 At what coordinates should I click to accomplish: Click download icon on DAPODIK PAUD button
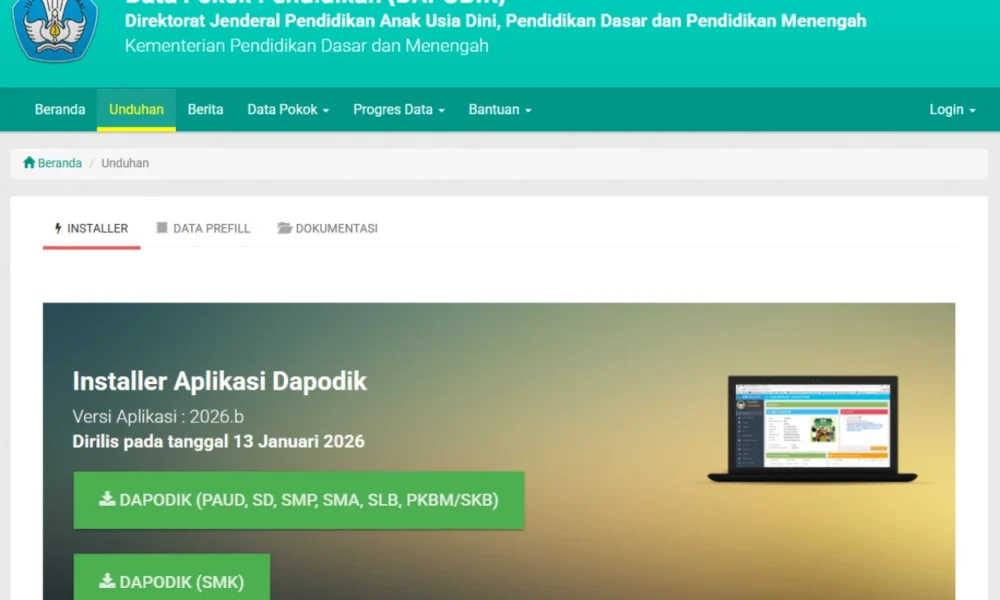[x=107, y=499]
